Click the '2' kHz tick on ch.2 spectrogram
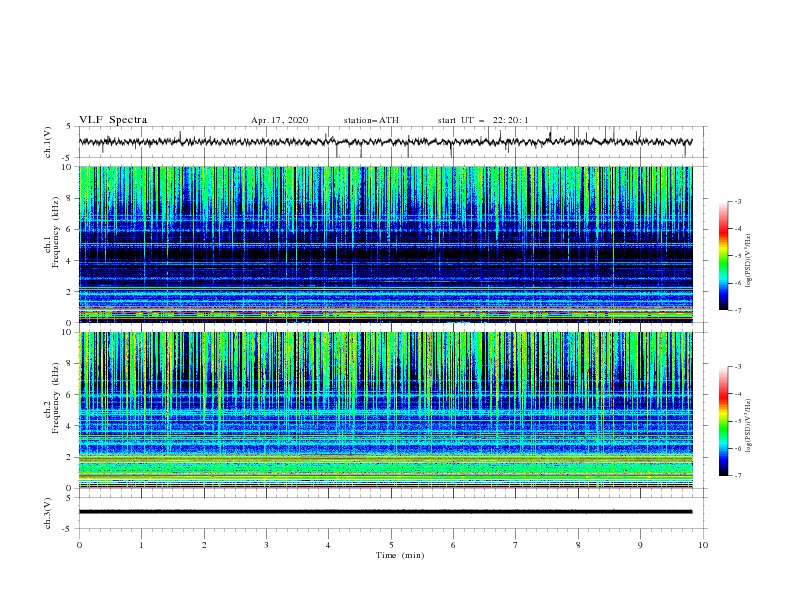792x612 pixels. (71, 457)
